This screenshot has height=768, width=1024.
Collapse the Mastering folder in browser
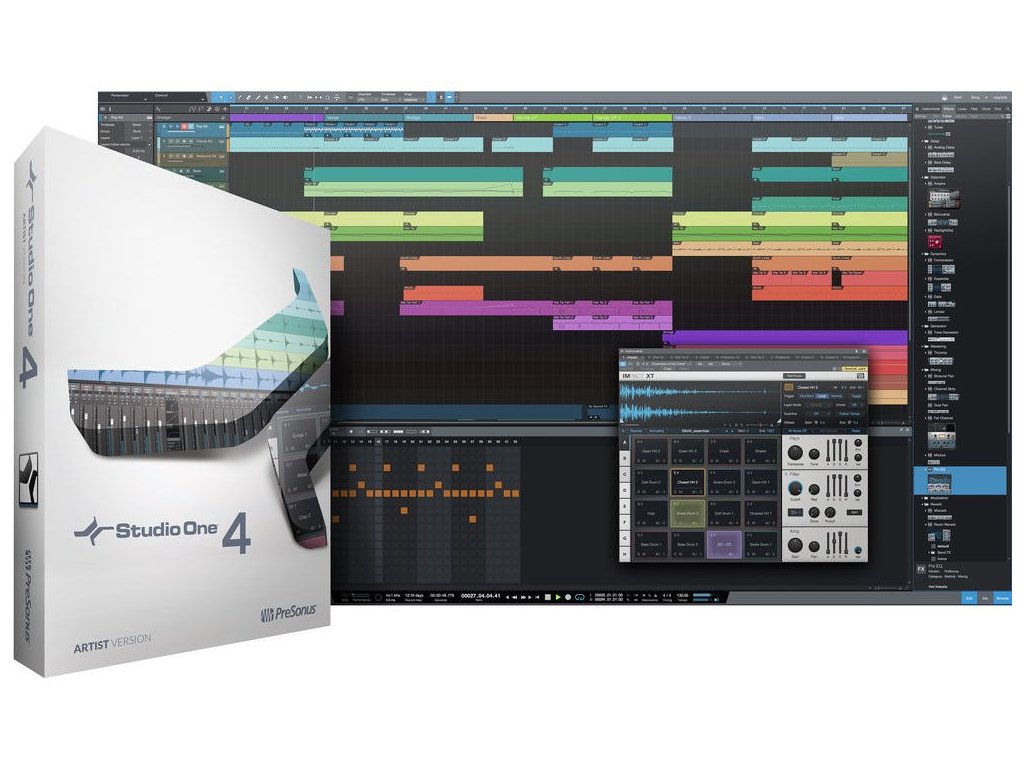pos(923,346)
